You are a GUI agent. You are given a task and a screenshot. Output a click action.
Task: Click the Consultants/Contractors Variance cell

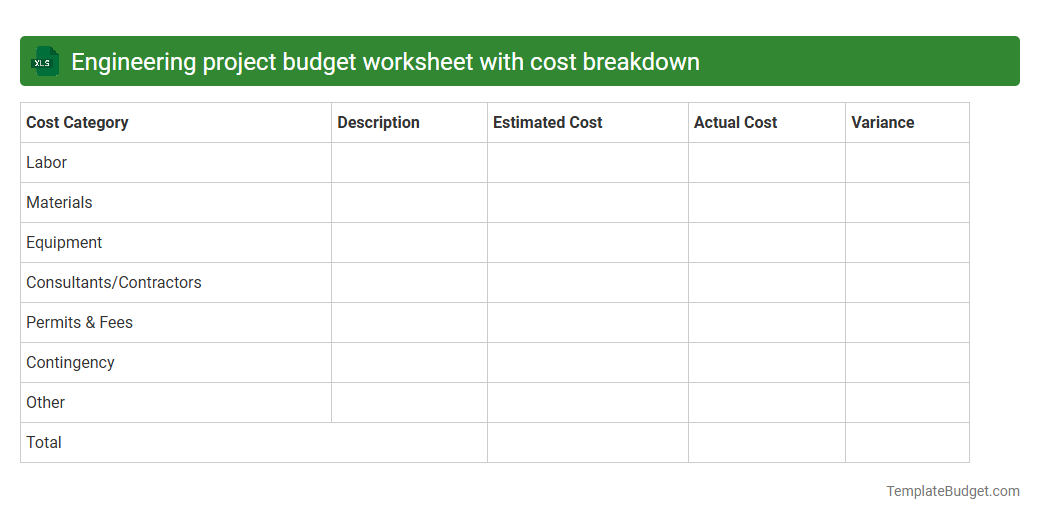click(907, 283)
